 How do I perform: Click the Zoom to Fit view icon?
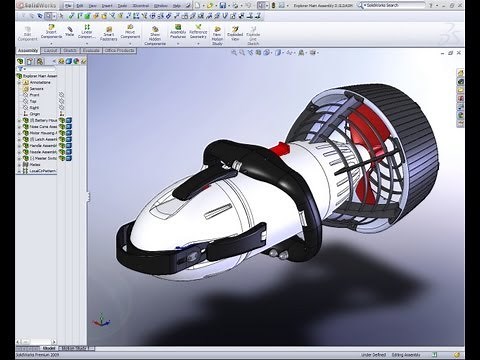pyautogui.click(x=234, y=53)
